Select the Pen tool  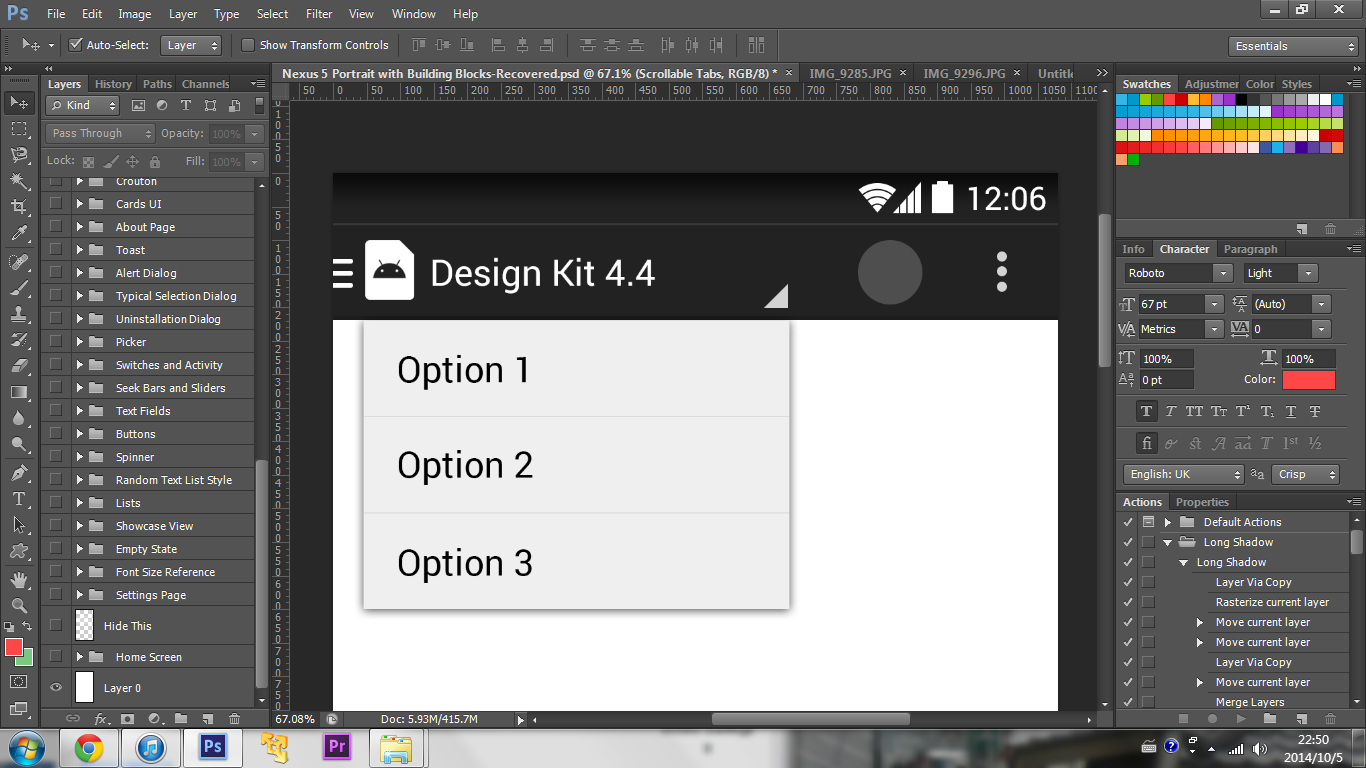pos(18,472)
